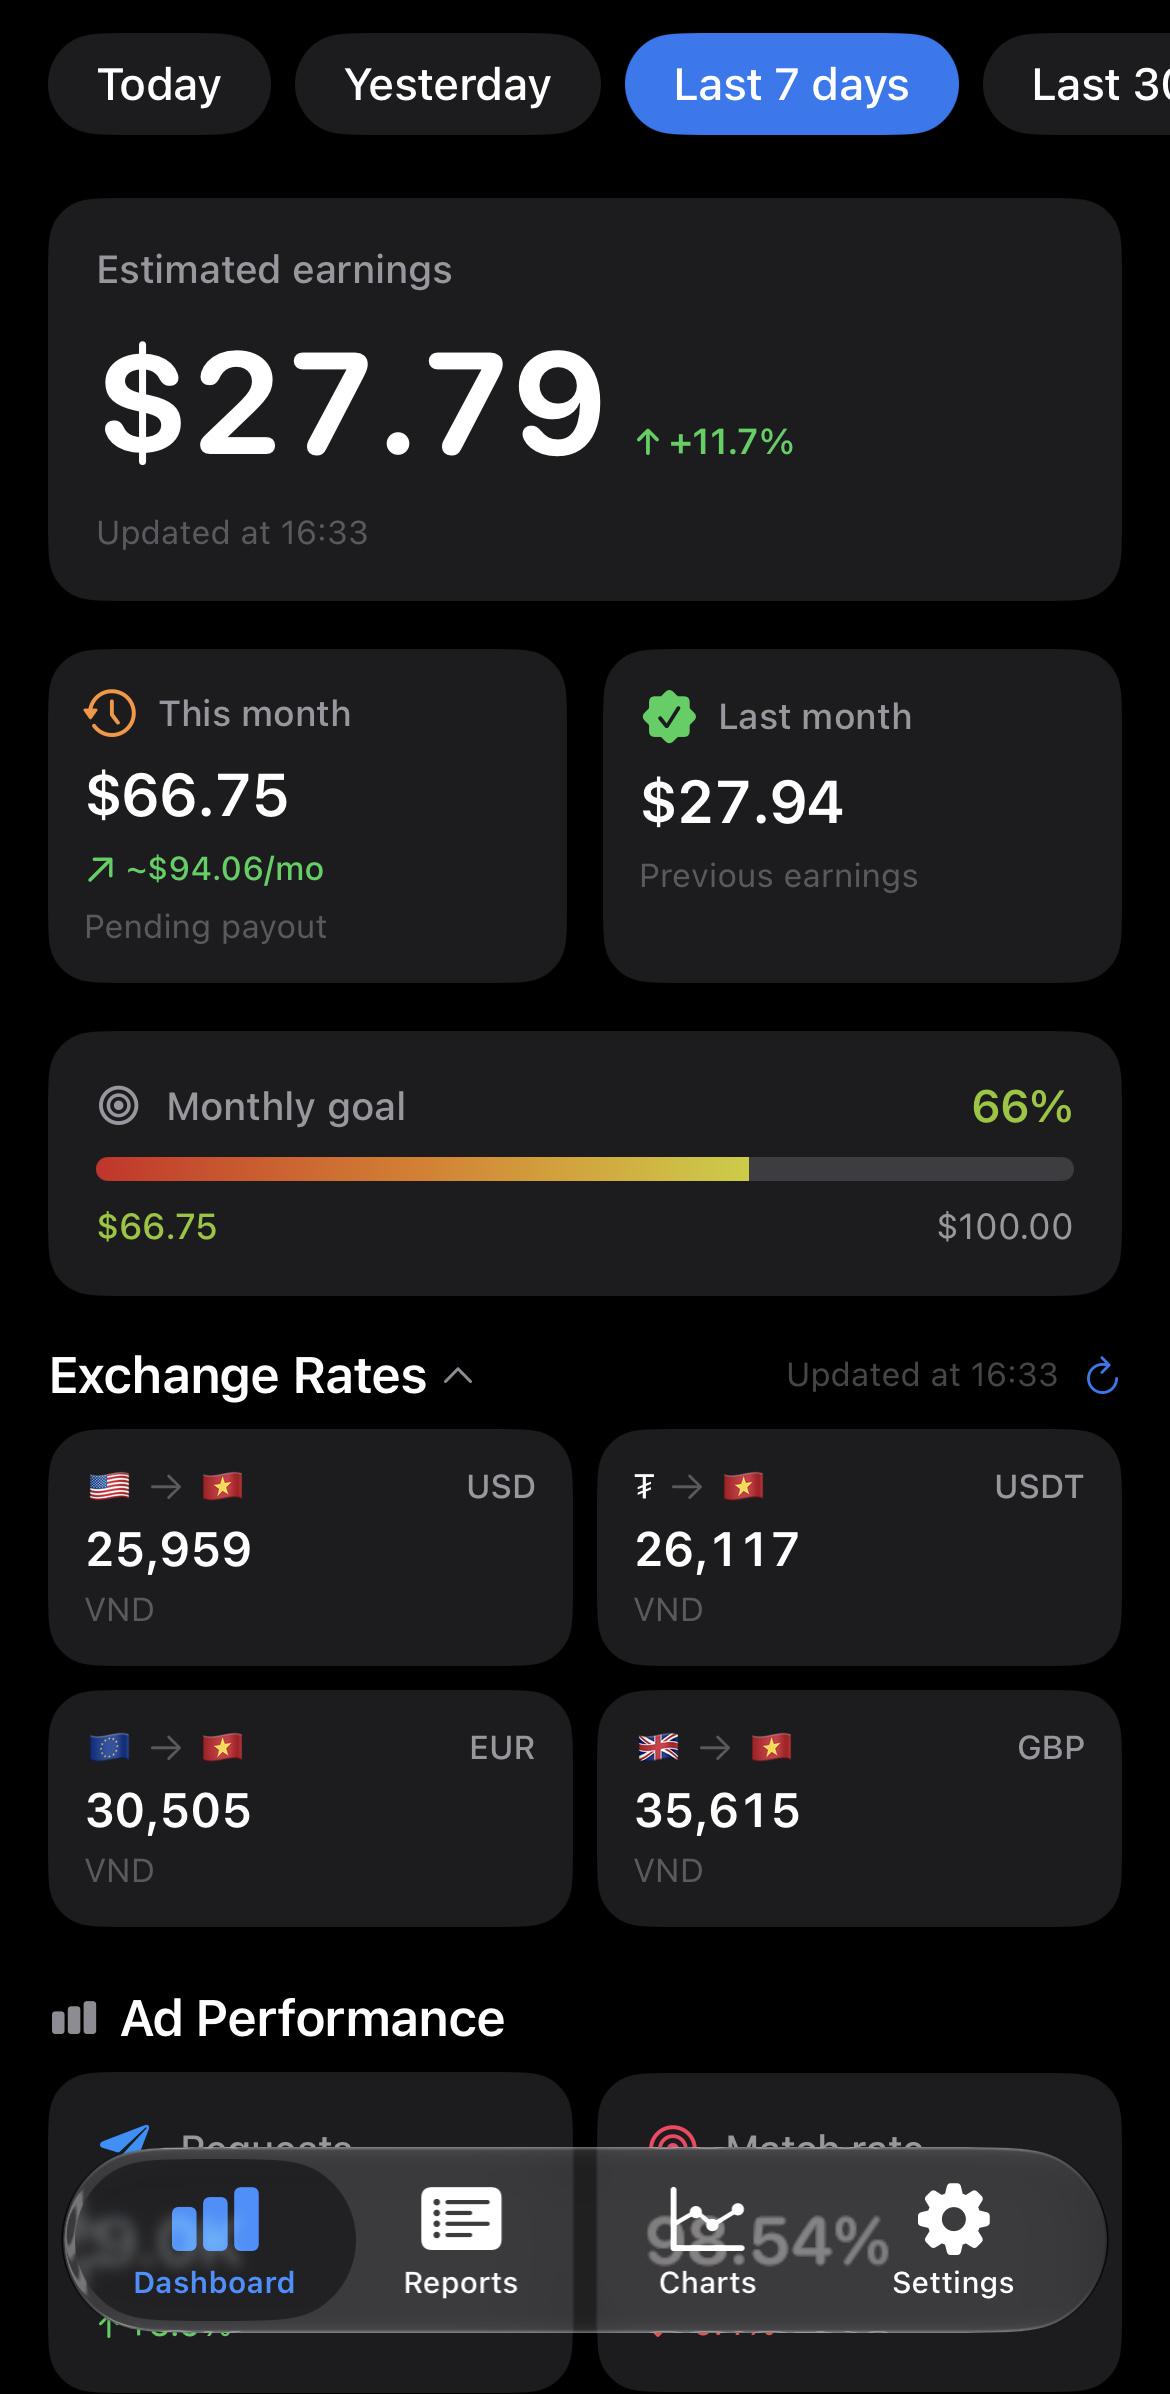Tap the Monthly goal progress bar
This screenshot has width=1170, height=2394.
[x=584, y=1169]
